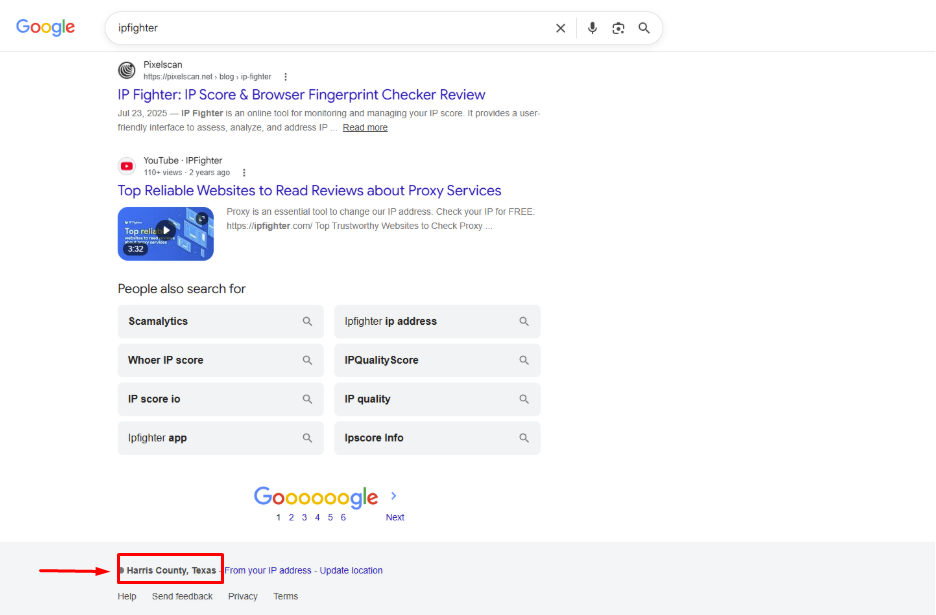Viewport: 936px width, 615px height.
Task: Play the 3:32 video thumbnail
Action: [x=165, y=233]
